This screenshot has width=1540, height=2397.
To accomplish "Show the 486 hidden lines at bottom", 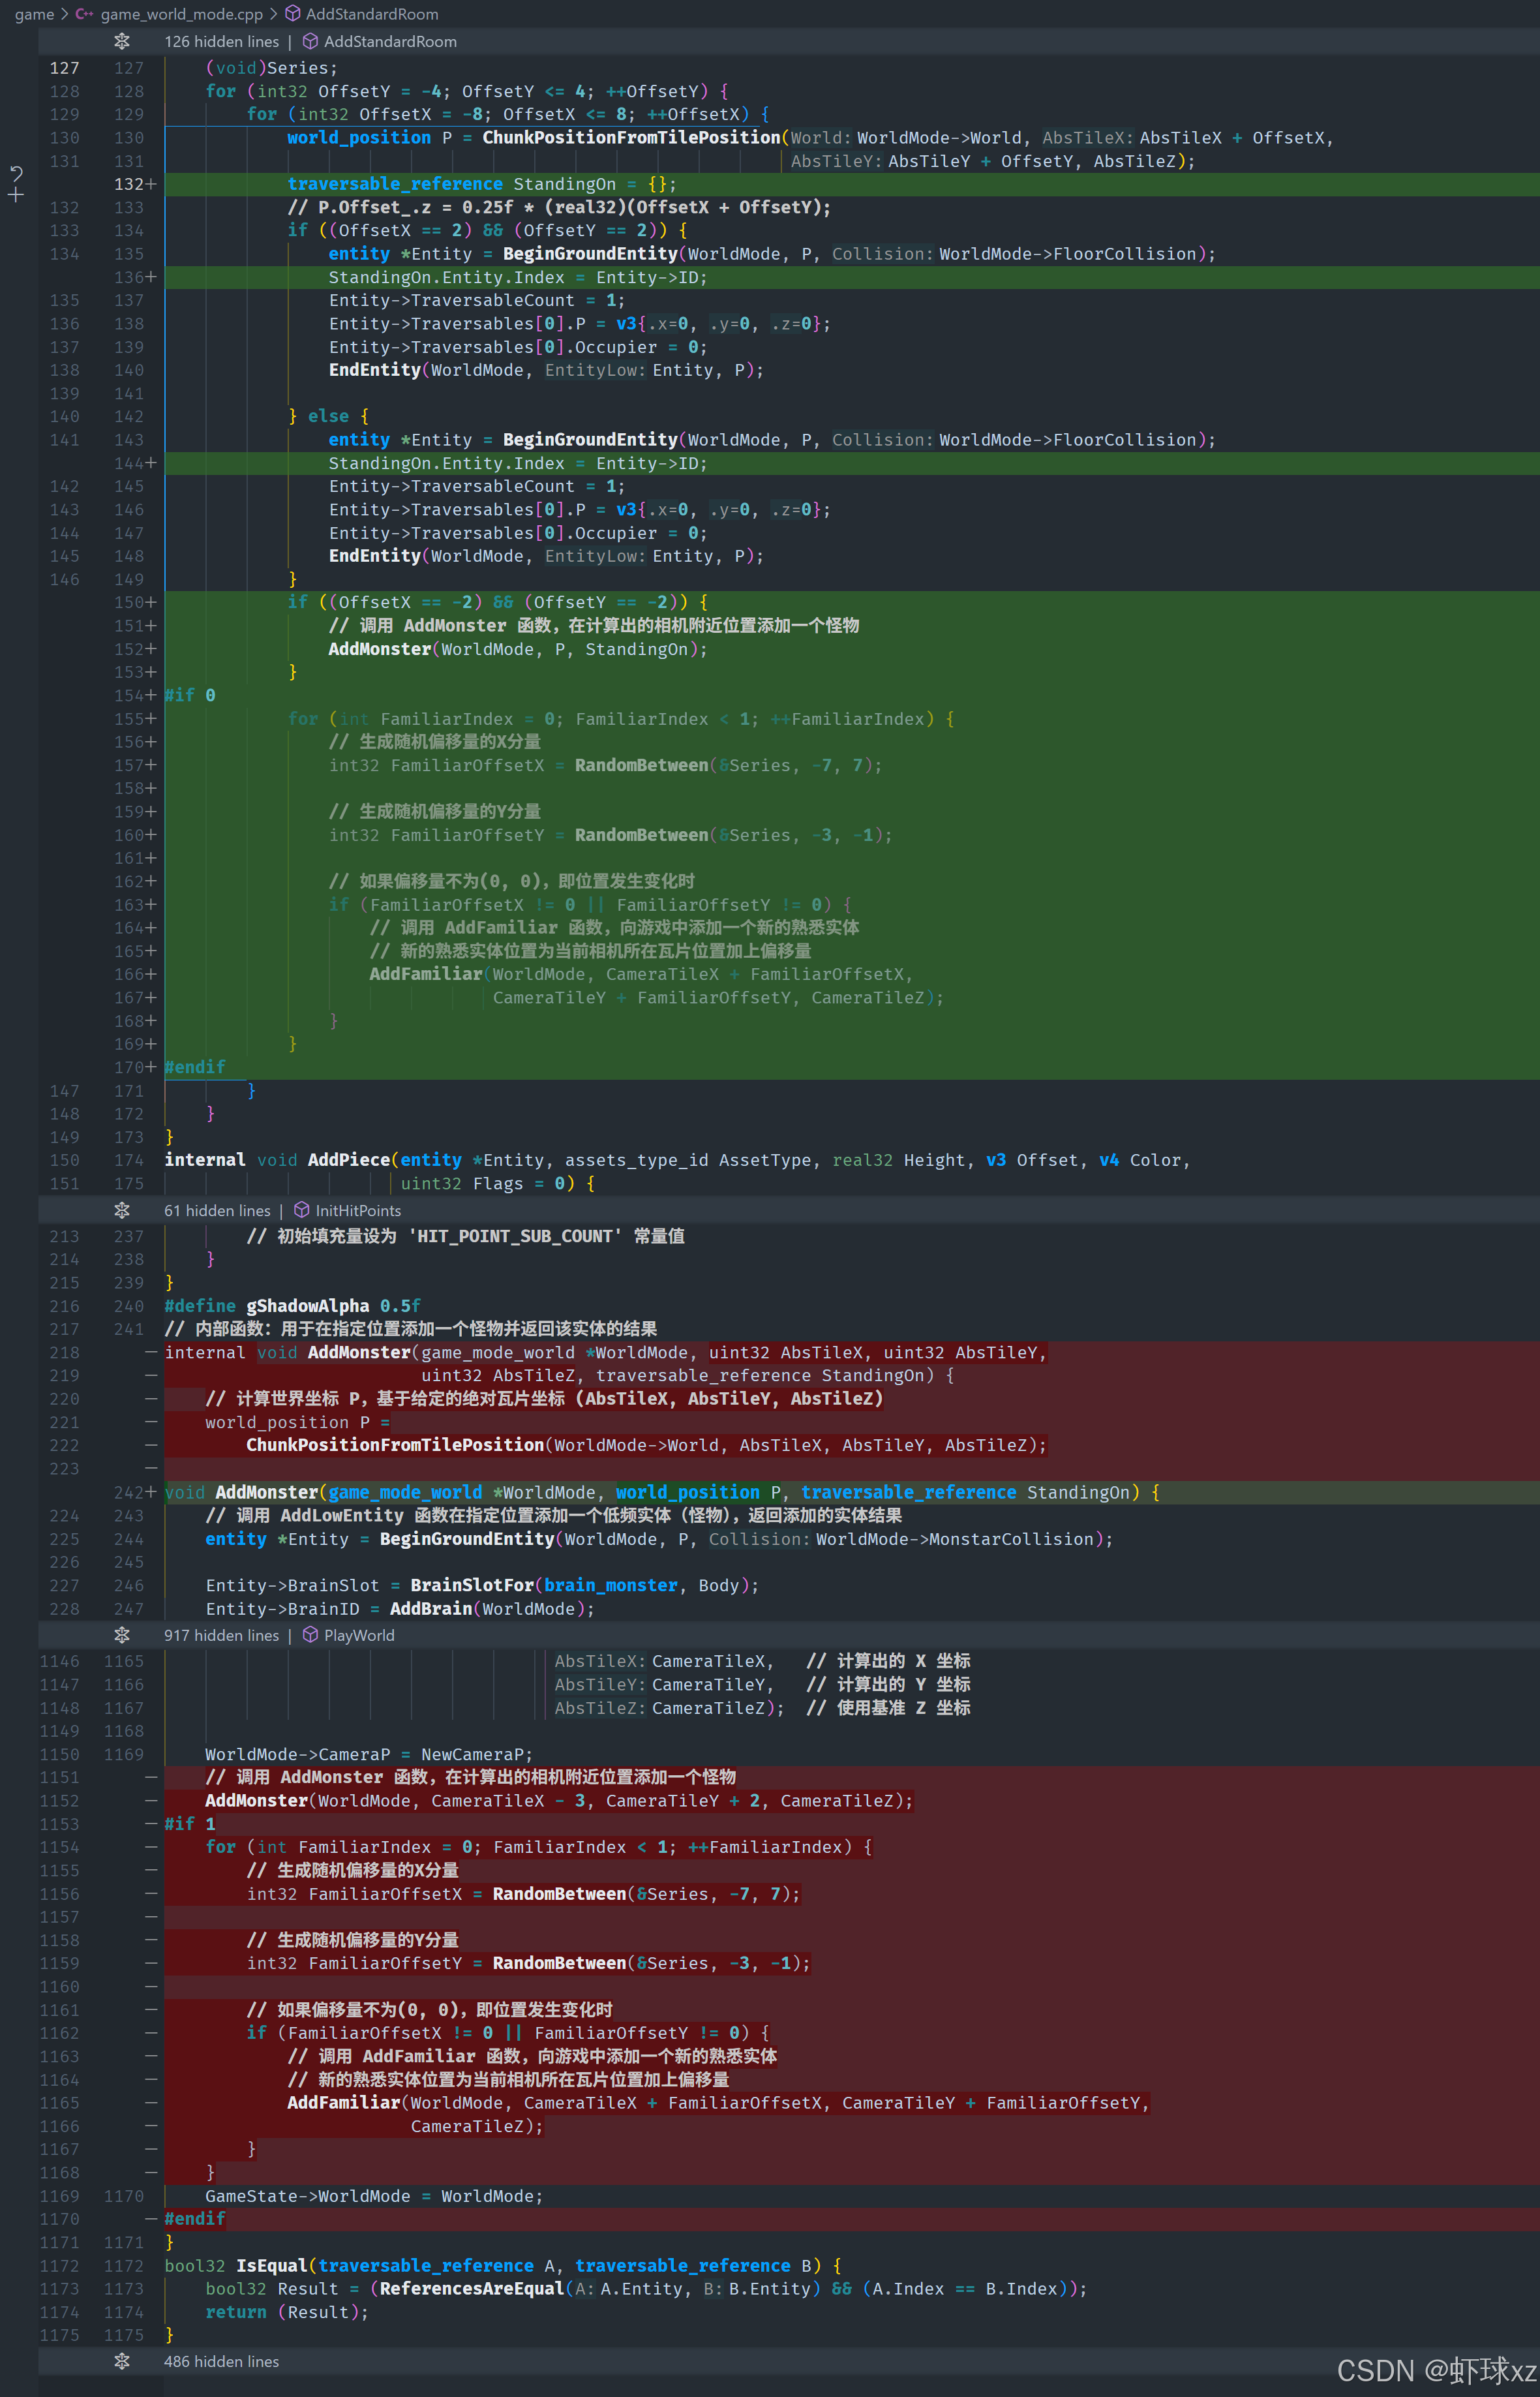I will (222, 2361).
